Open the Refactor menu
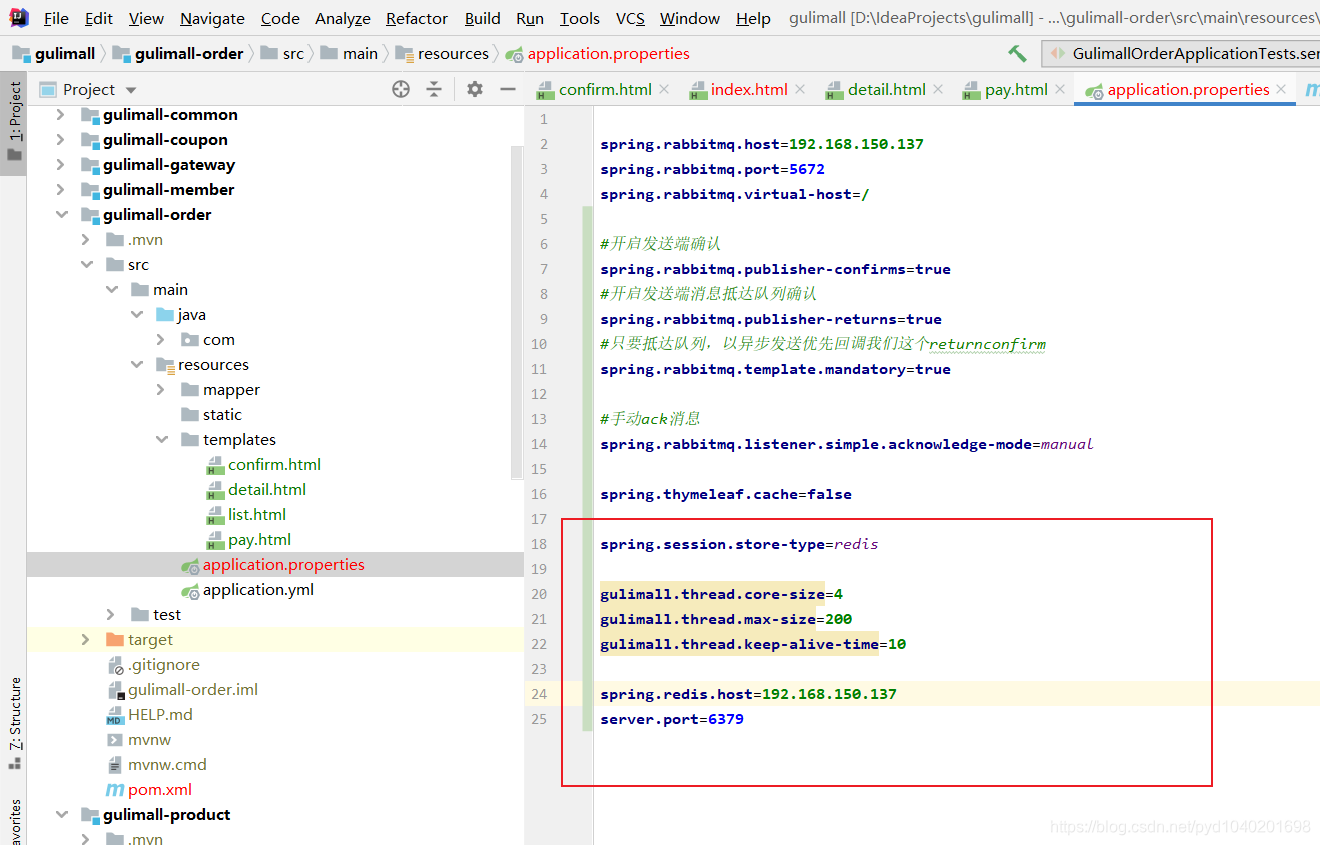This screenshot has height=845, width=1320. pos(417,18)
